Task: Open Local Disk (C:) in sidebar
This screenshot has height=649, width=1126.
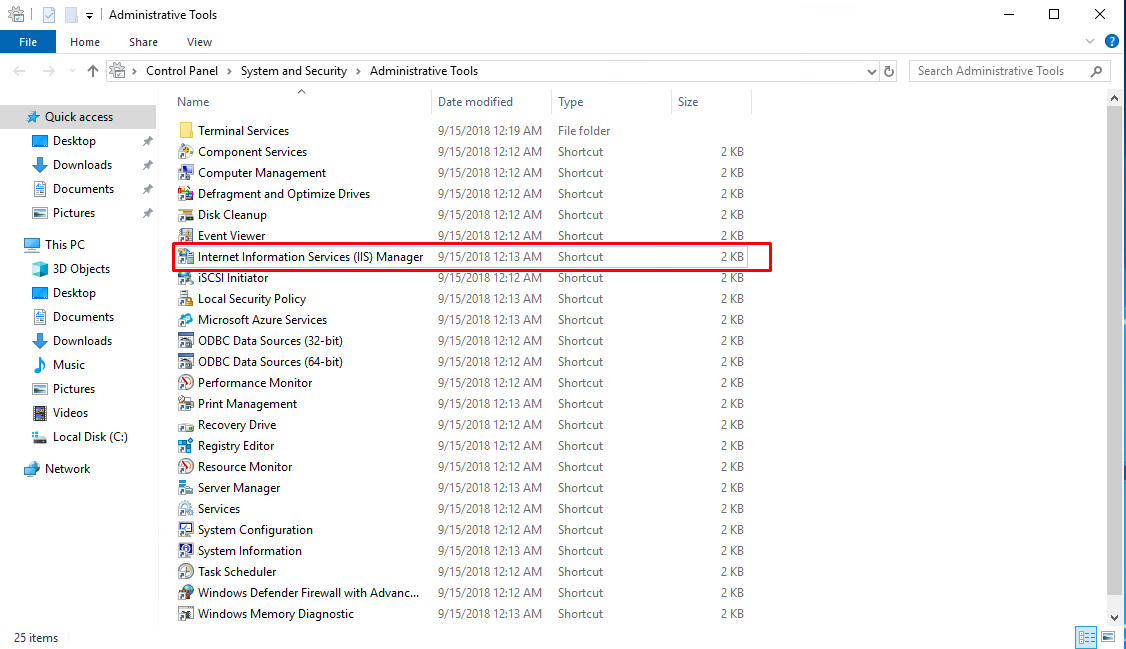Action: (x=90, y=436)
